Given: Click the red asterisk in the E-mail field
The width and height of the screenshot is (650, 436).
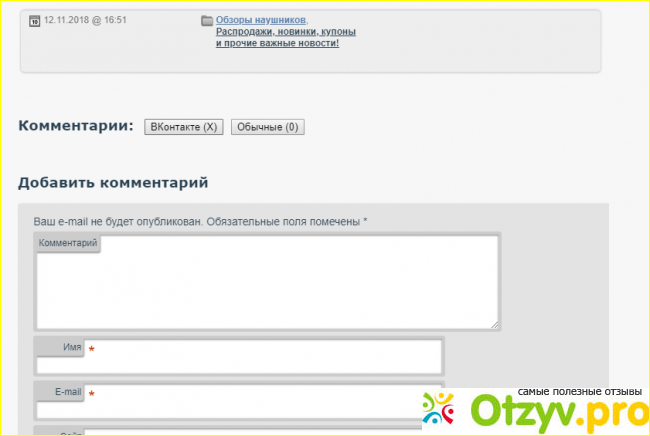Looking at the screenshot, I should [x=92, y=394].
